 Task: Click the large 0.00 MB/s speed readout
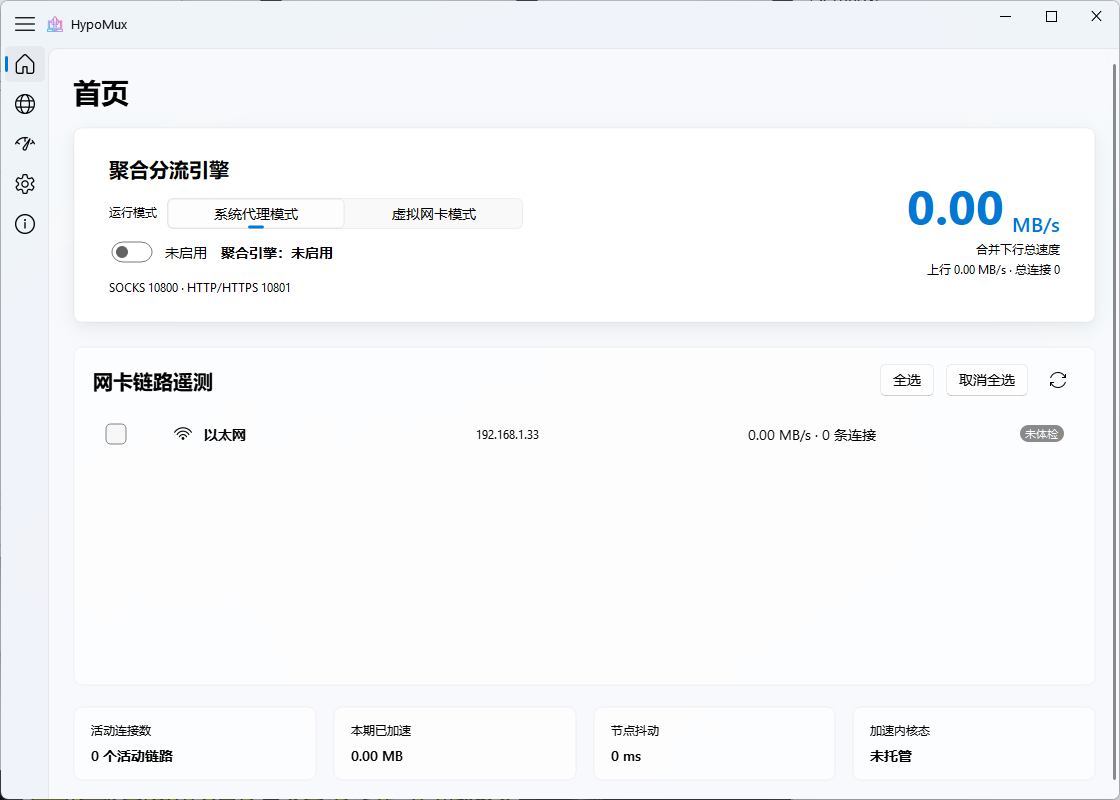click(983, 211)
